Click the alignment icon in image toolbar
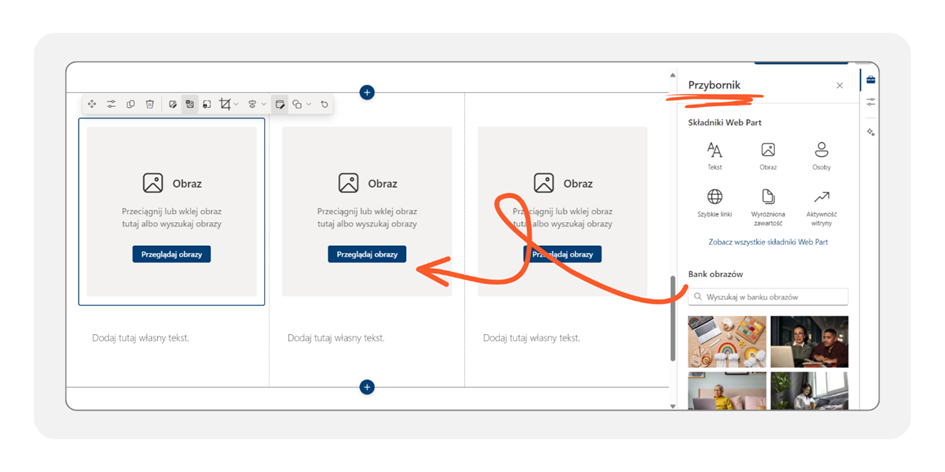This screenshot has height=472, width=945. click(253, 104)
